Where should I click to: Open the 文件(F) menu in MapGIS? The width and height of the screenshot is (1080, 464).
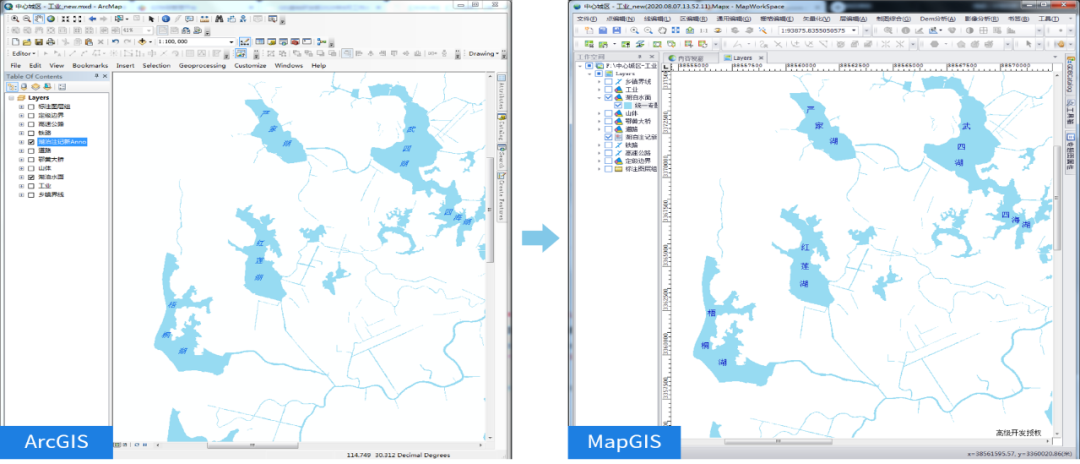click(x=587, y=19)
